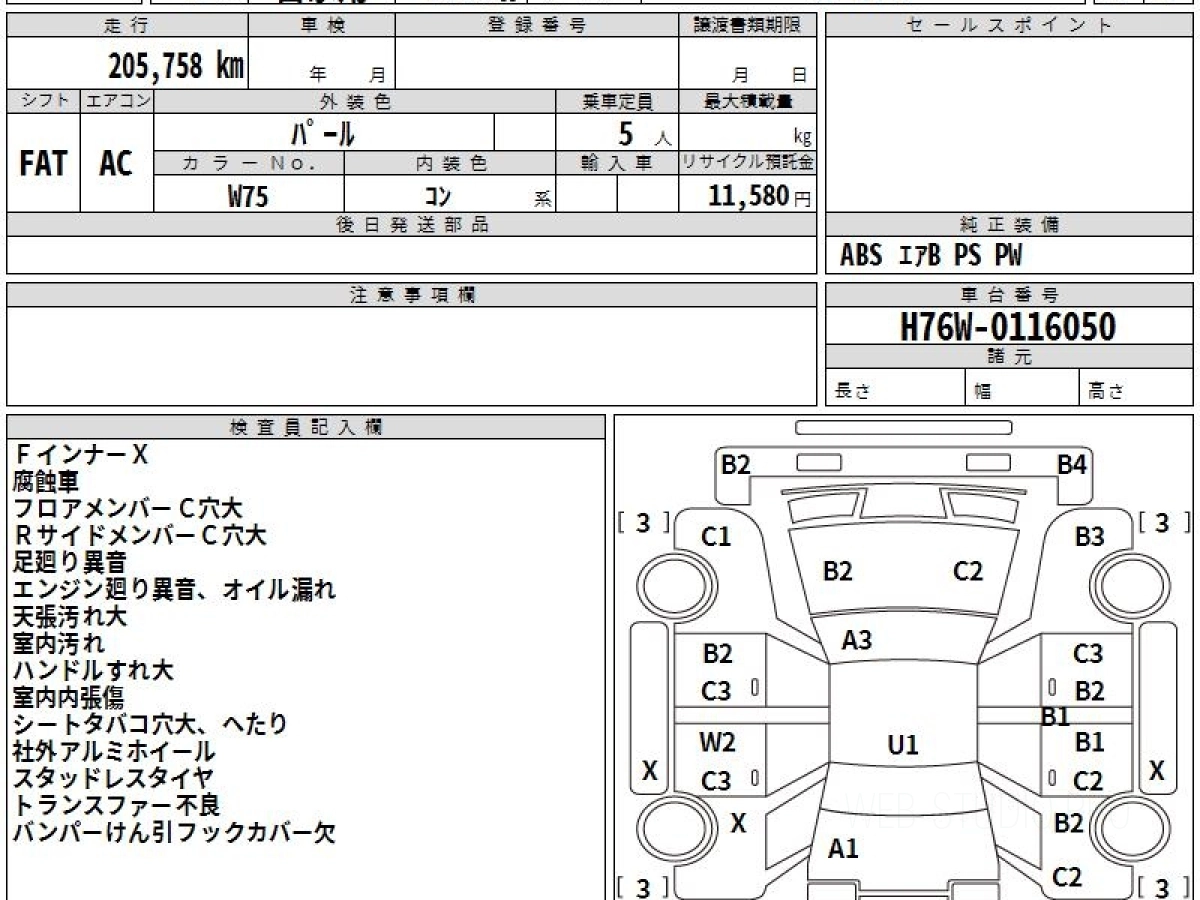Viewport: 1200px width, 900px height.
Task: Click the 車検 header cell
Action: (x=322, y=26)
